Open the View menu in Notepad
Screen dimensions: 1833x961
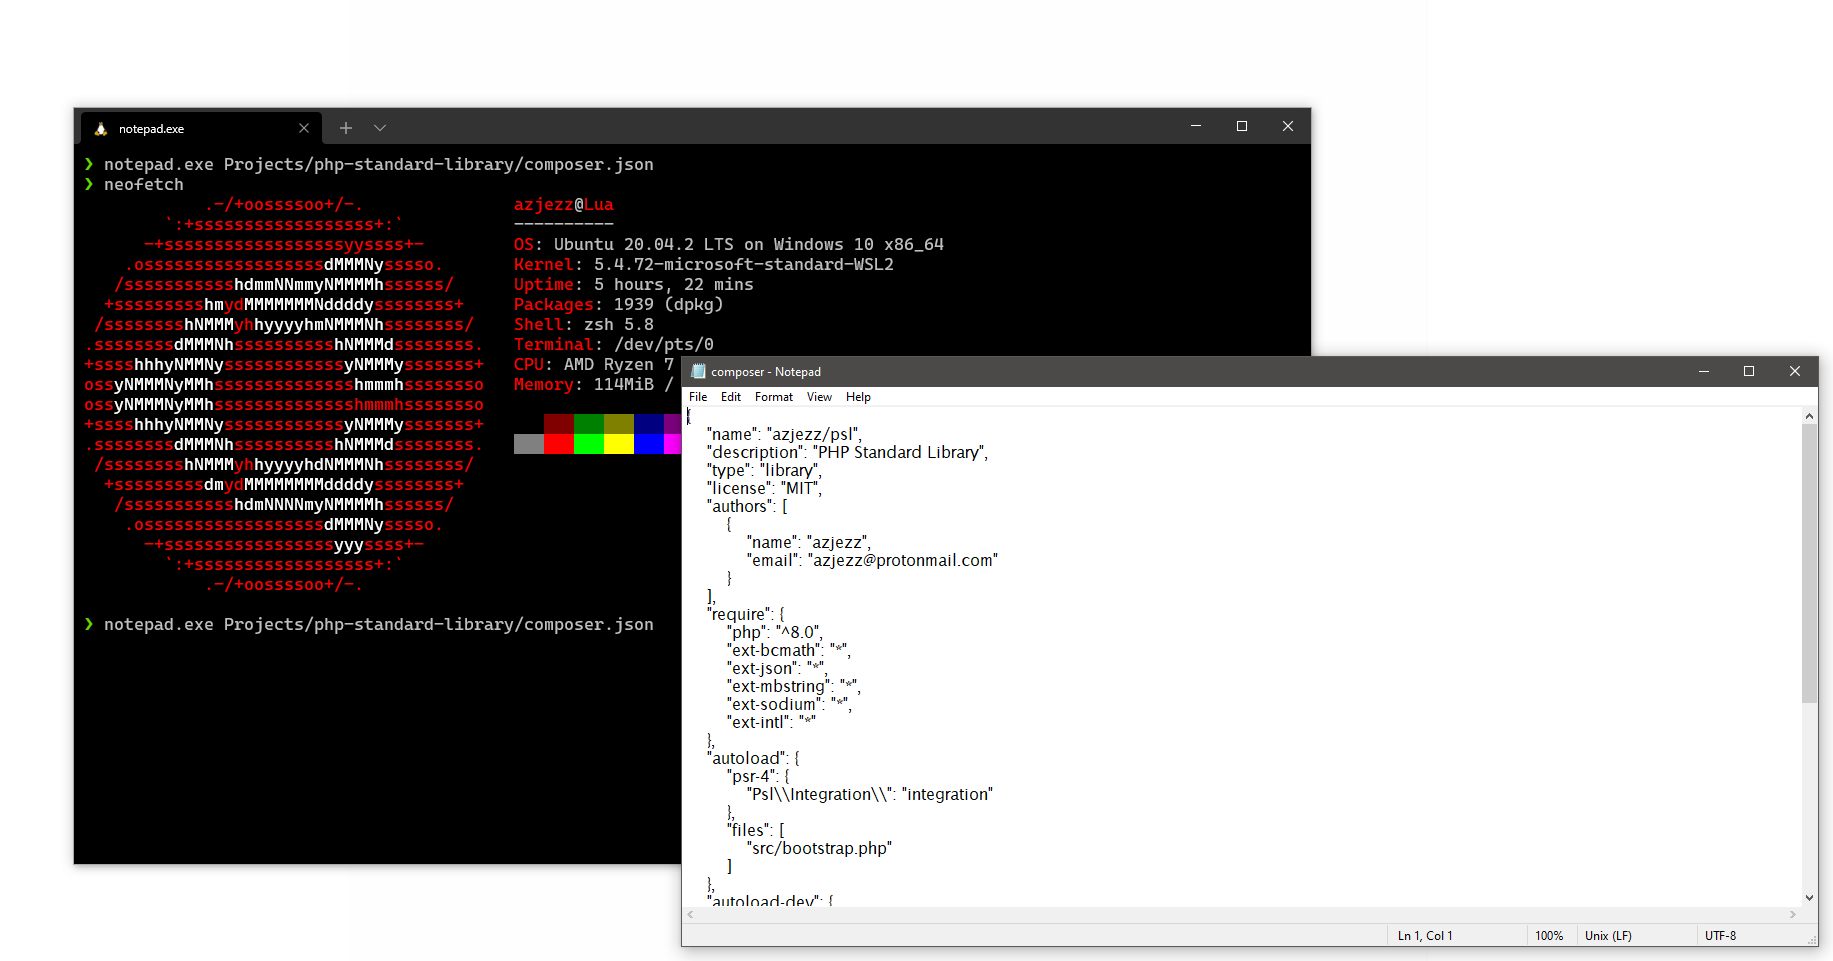[819, 397]
